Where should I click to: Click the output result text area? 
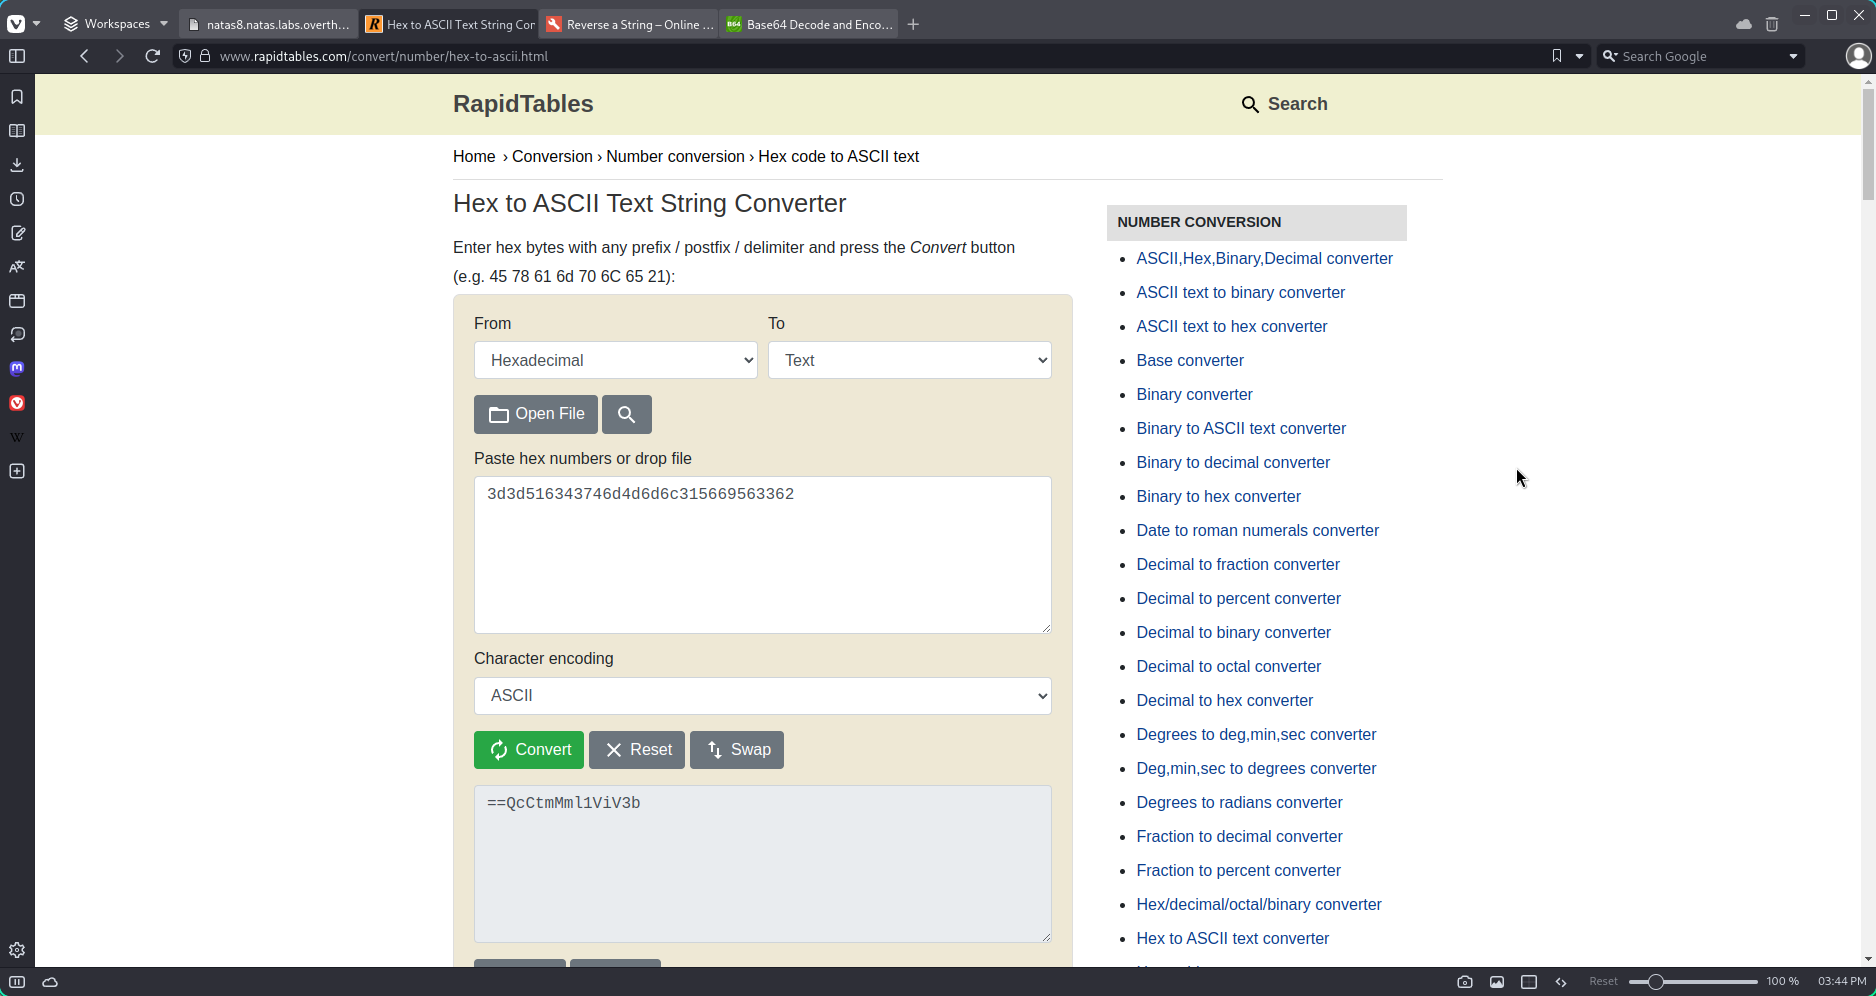point(763,864)
